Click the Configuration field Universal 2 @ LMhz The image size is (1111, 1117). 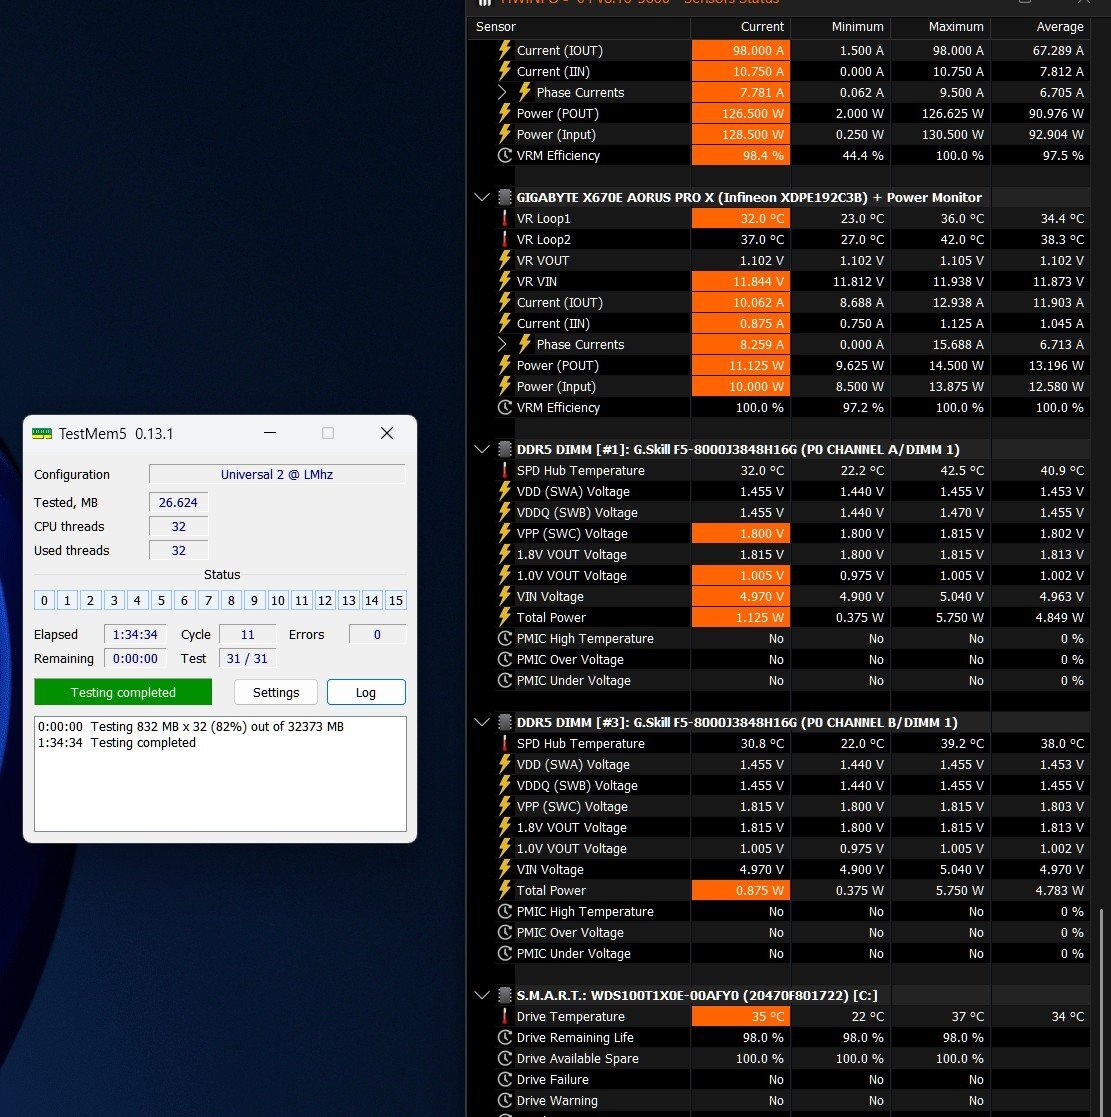(277, 474)
